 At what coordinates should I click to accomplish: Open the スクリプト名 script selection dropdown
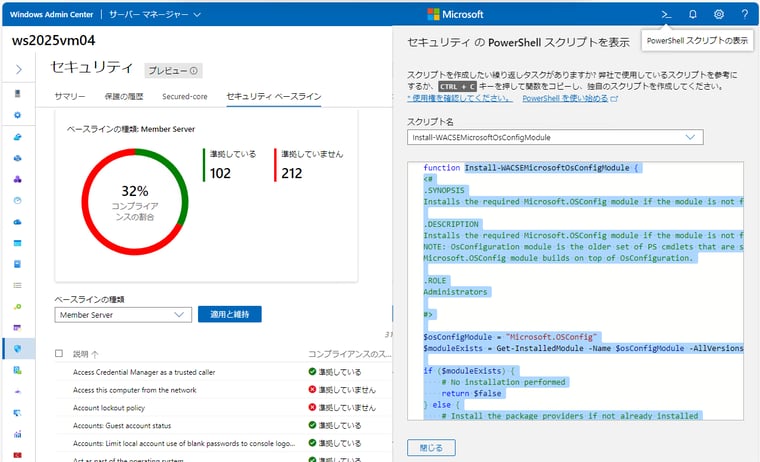click(555, 137)
